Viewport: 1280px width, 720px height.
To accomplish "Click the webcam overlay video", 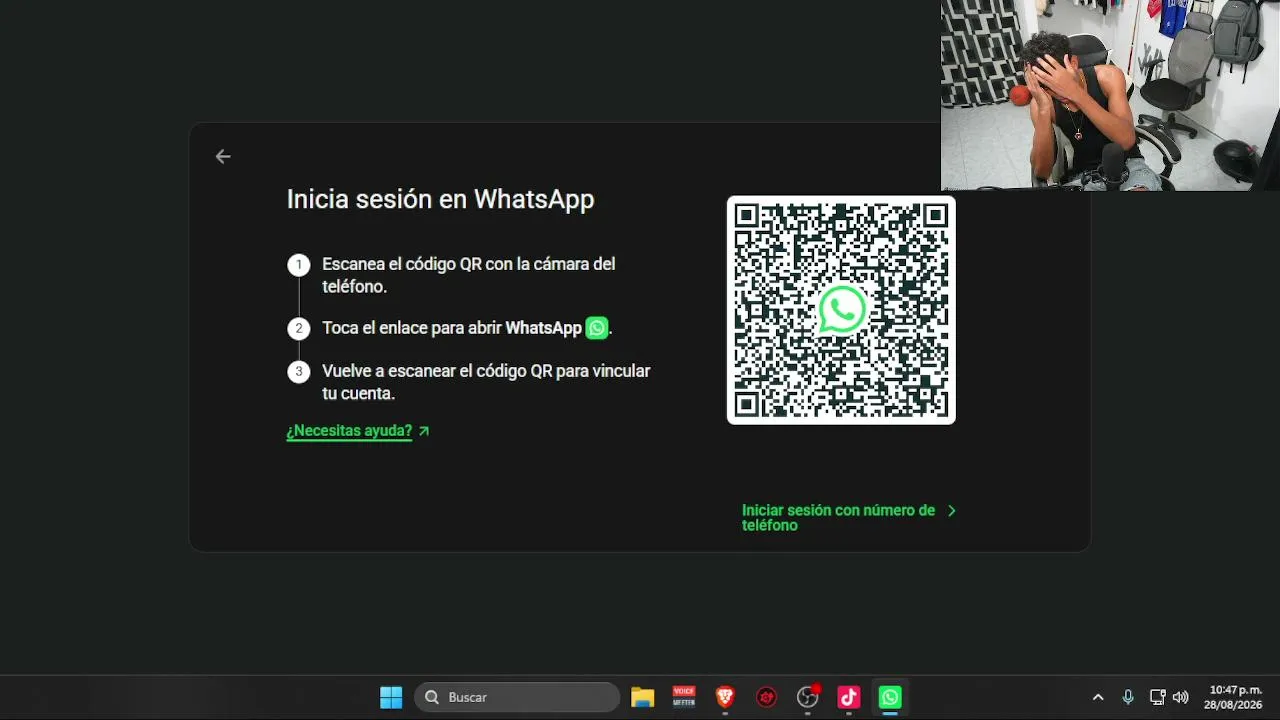I will [x=1110, y=95].
